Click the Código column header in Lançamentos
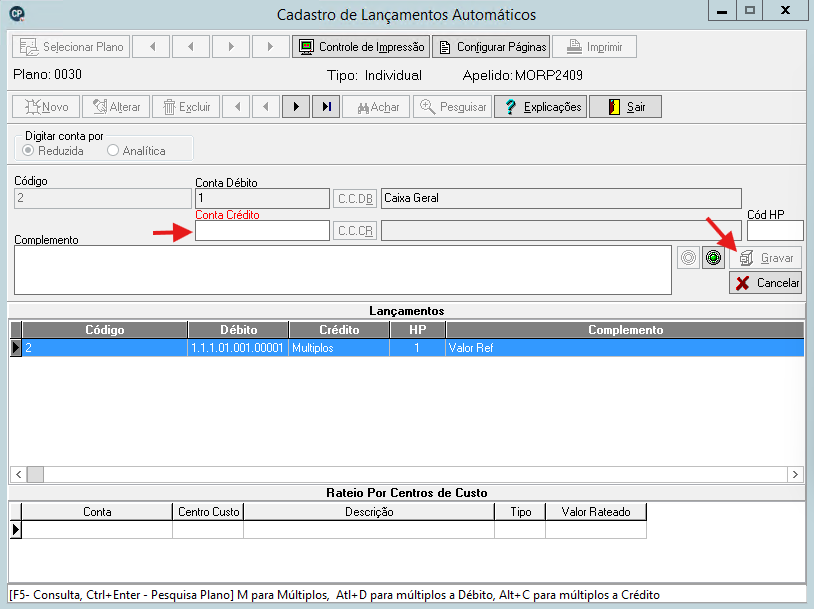Screen dimensions: 814x609 pyautogui.click(x=104, y=330)
